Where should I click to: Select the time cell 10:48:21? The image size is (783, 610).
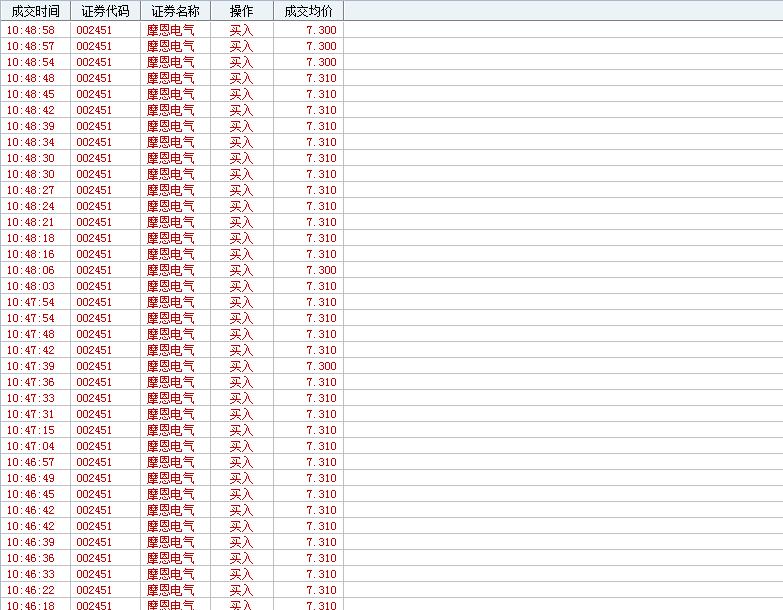tap(30, 222)
